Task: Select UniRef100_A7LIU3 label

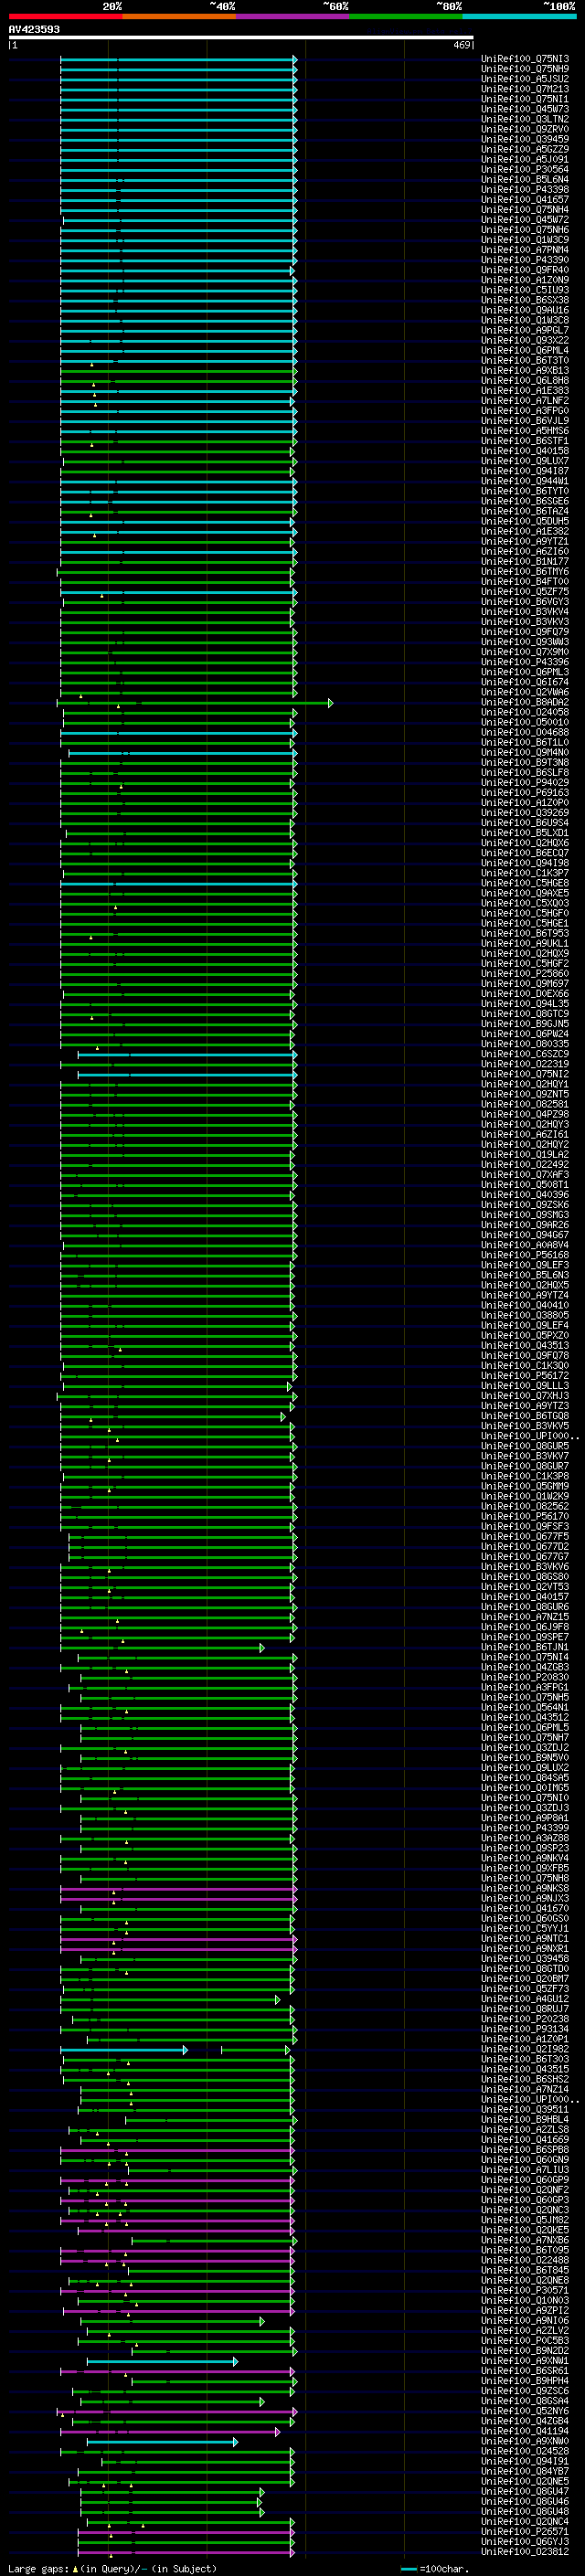Action: (x=525, y=2169)
